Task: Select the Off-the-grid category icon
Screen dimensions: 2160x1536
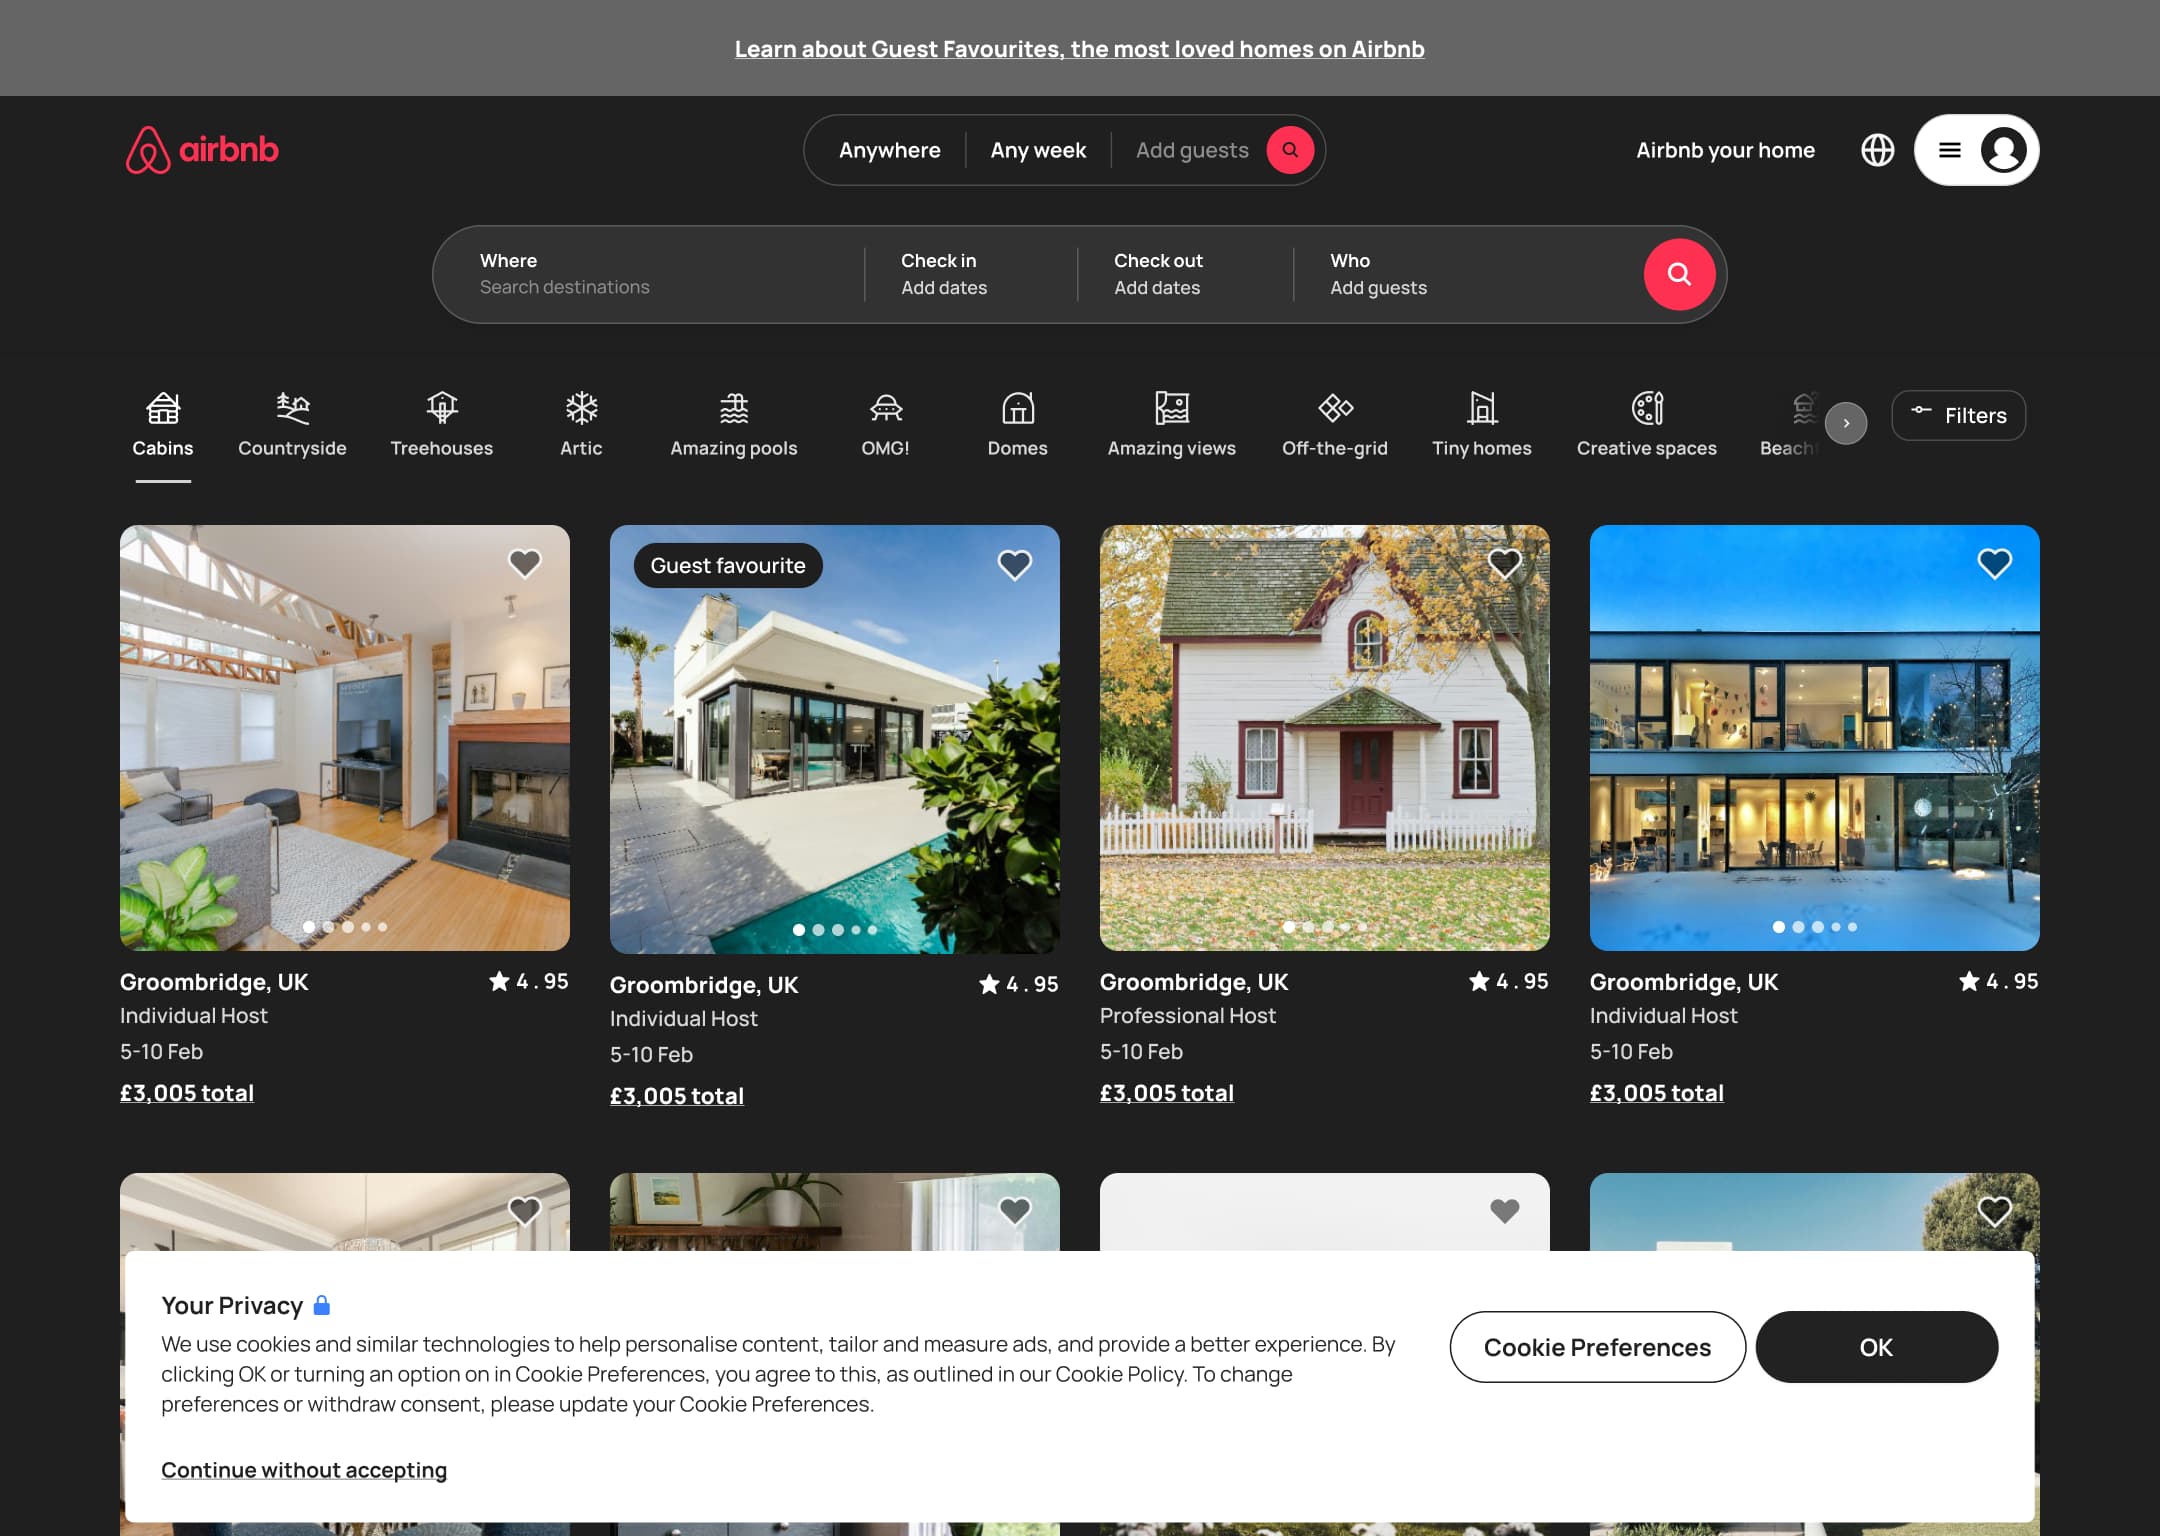Action: 1335,408
